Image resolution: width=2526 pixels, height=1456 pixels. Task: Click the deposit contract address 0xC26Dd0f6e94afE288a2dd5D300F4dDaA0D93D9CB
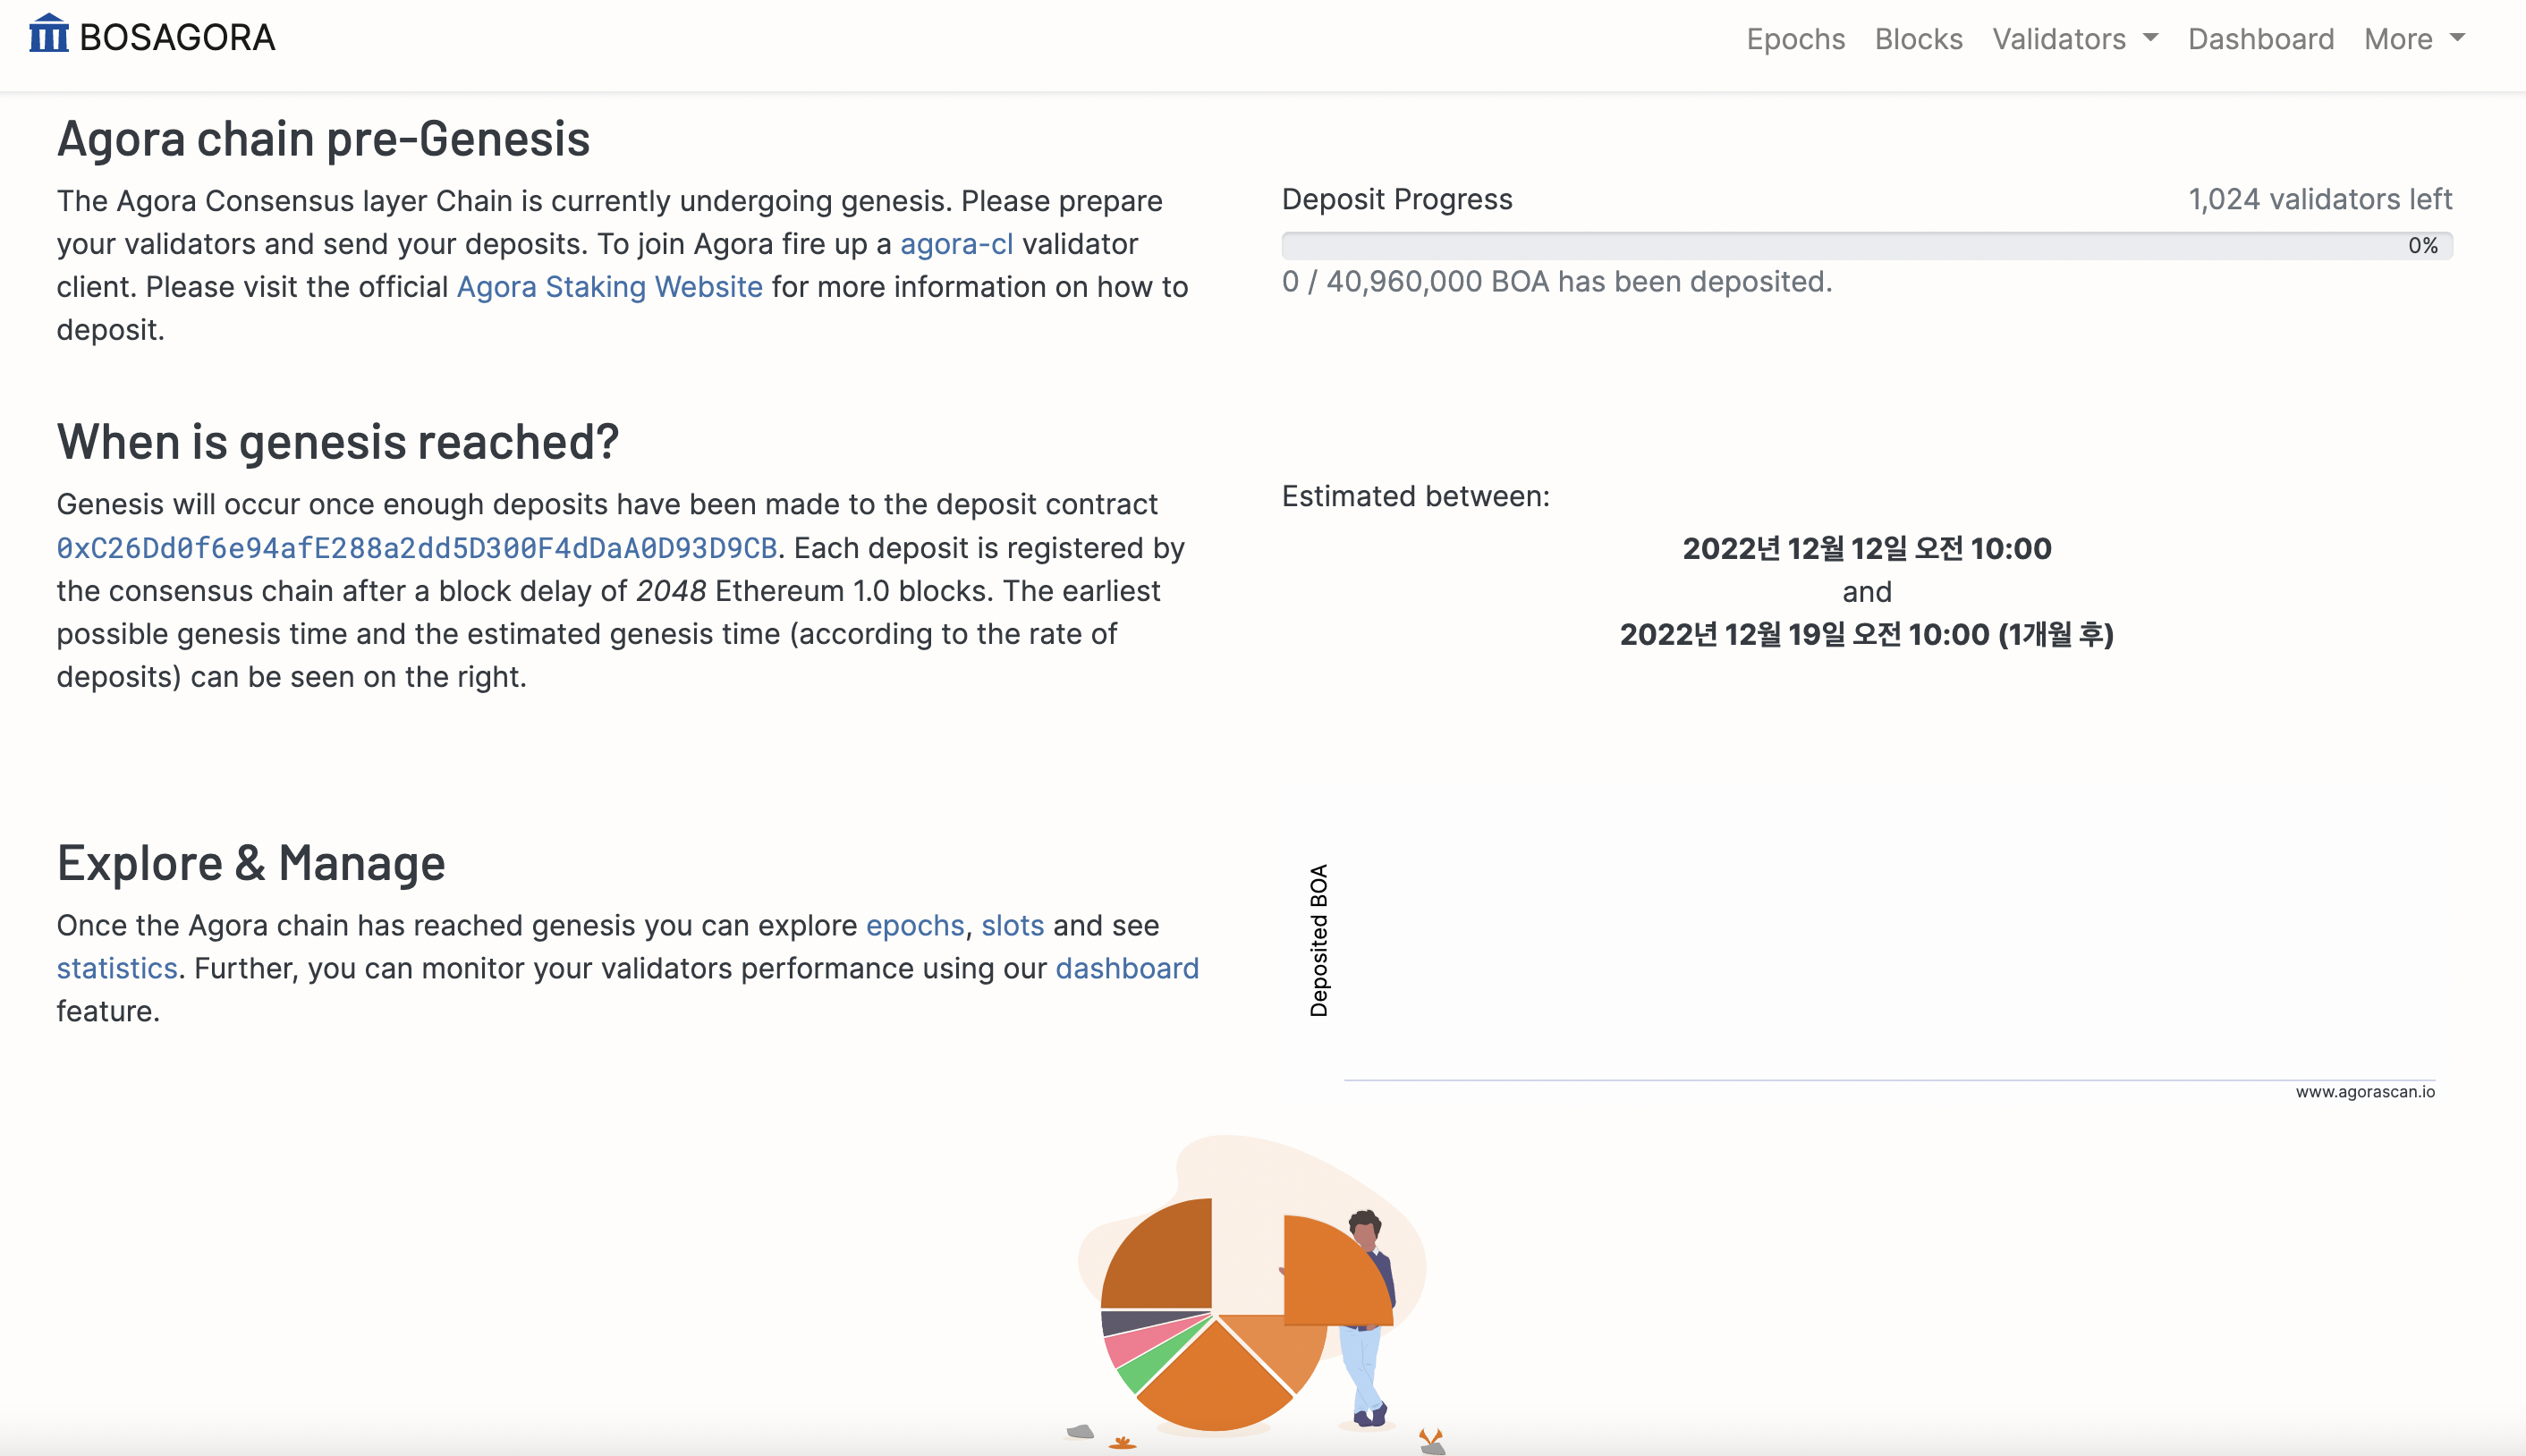[x=415, y=547]
